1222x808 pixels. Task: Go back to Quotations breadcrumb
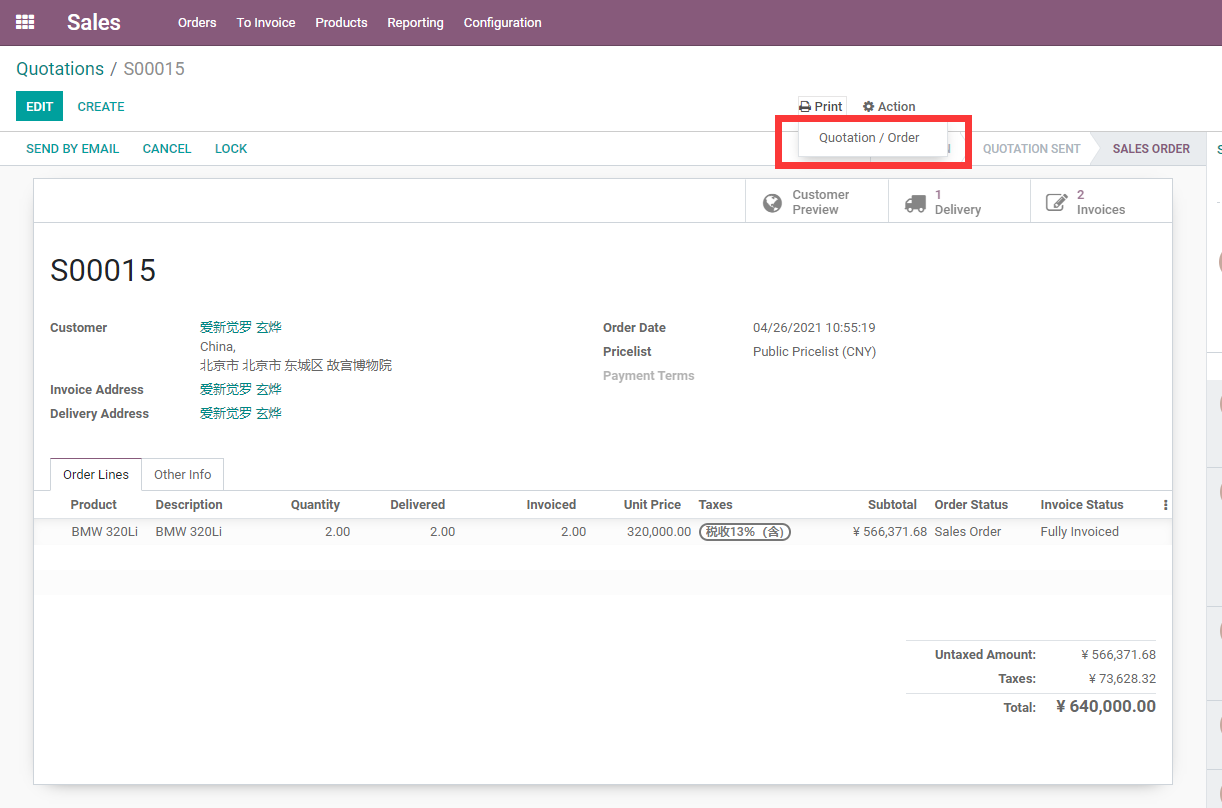pos(60,69)
